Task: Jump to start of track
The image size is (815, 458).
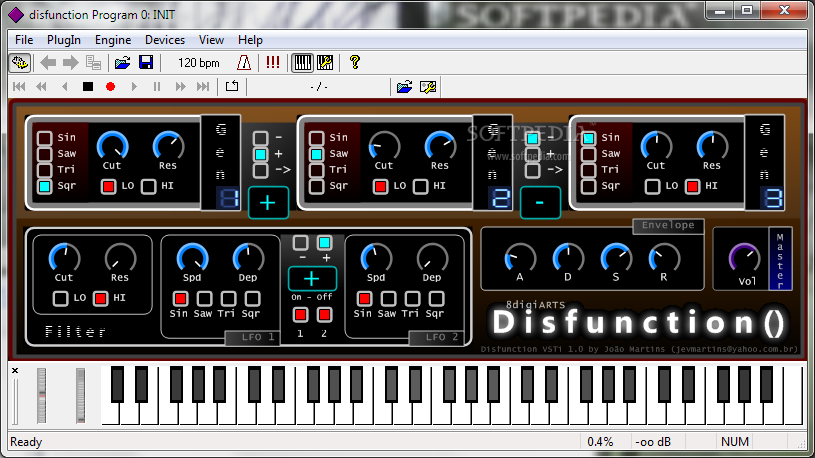Action: [19, 87]
